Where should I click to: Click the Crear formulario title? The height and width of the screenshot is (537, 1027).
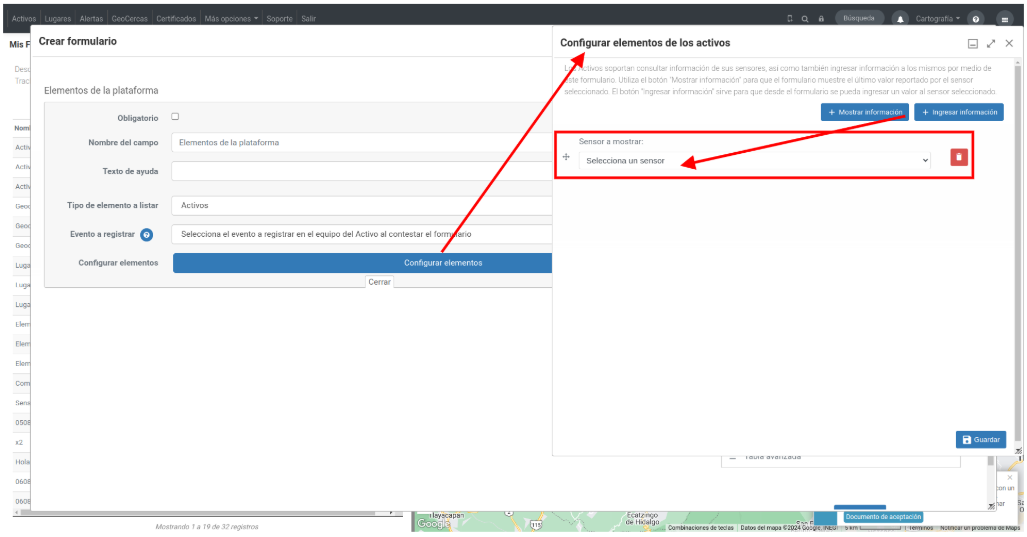point(77,41)
